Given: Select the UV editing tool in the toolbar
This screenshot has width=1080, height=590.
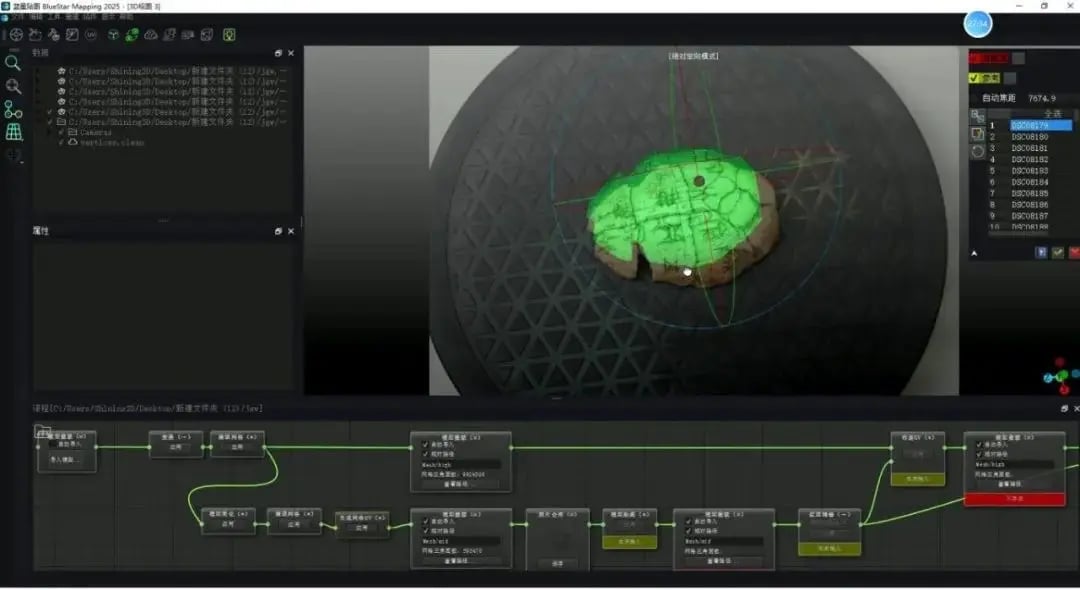Looking at the screenshot, I should coord(90,35).
